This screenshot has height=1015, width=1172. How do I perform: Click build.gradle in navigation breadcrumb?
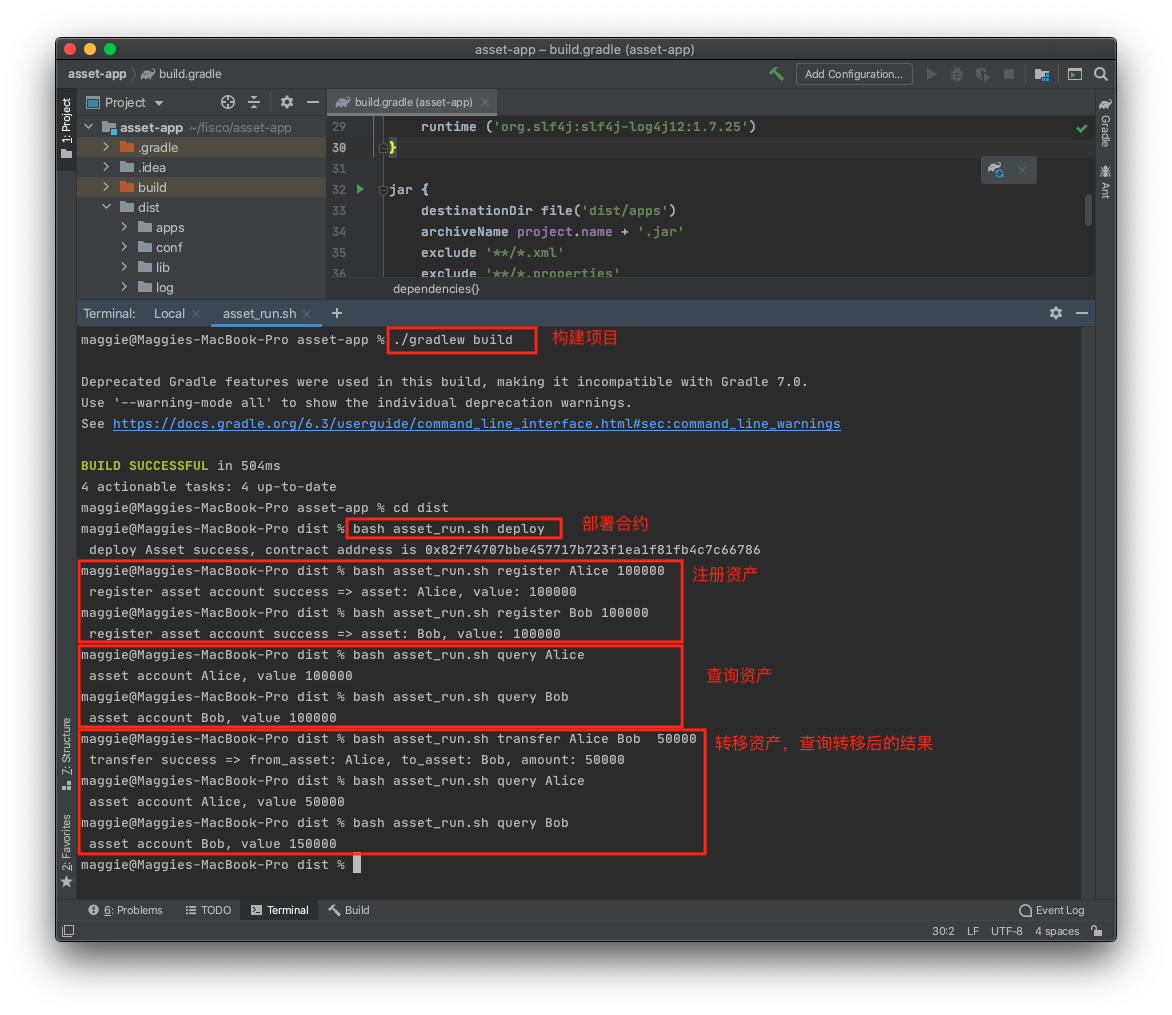point(182,74)
